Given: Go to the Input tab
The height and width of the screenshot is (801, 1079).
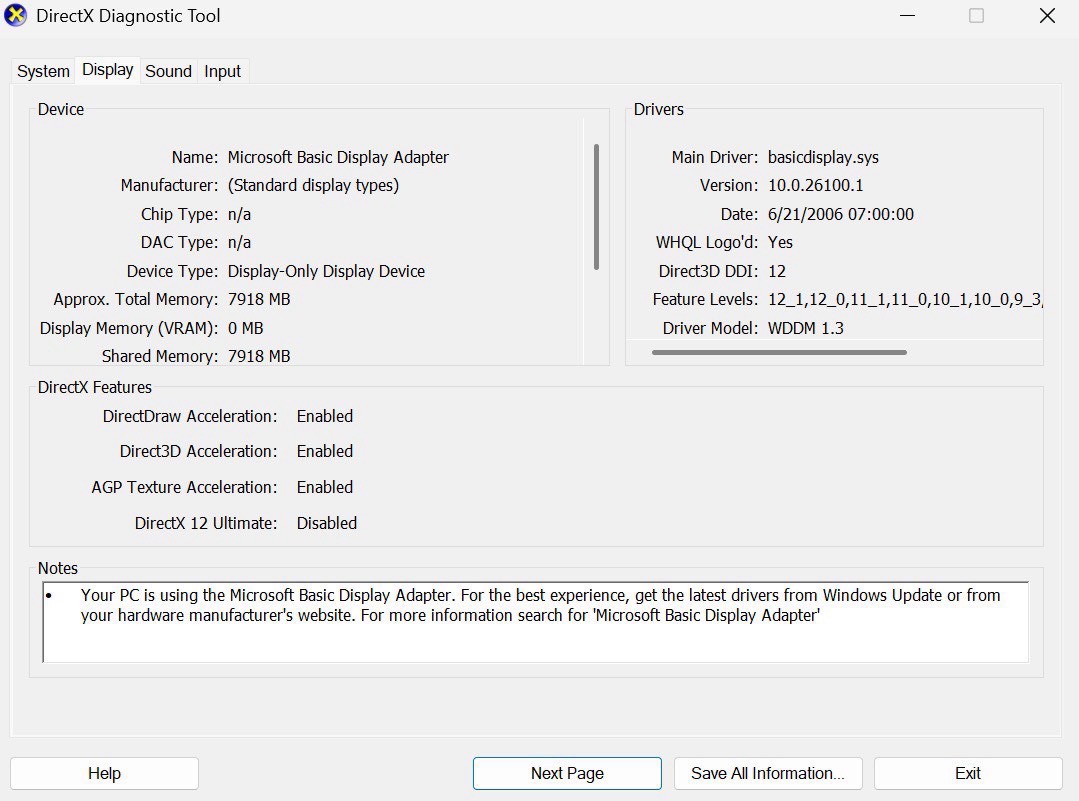Looking at the screenshot, I should tap(222, 71).
